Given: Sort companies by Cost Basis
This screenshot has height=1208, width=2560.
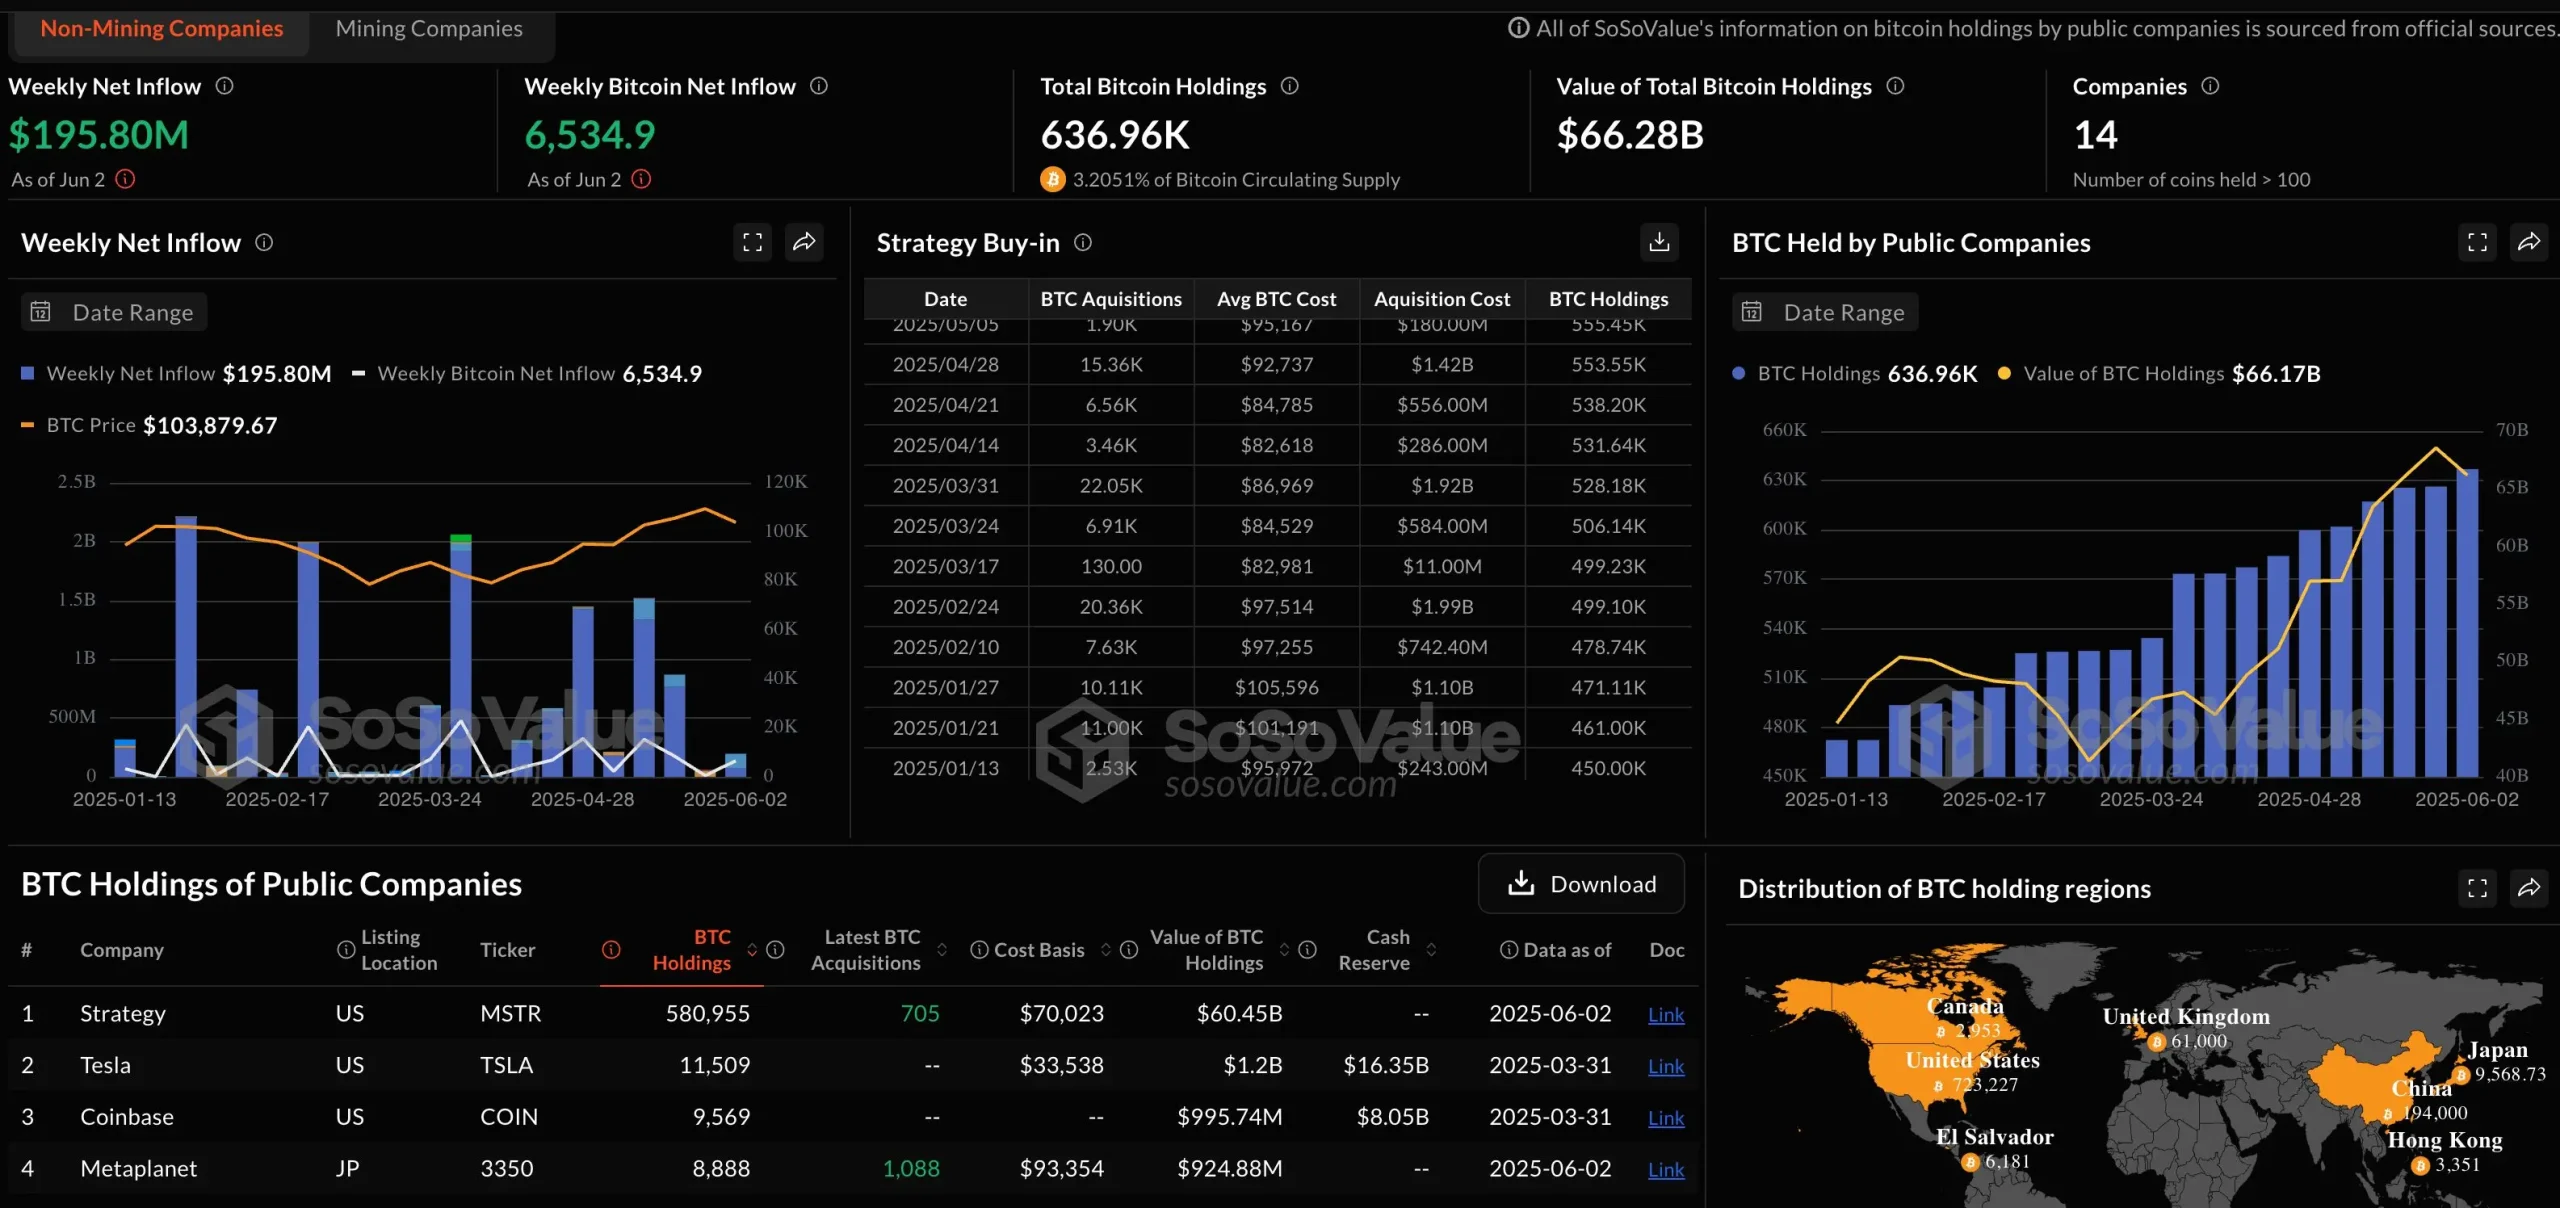Looking at the screenshot, I should click(1106, 950).
